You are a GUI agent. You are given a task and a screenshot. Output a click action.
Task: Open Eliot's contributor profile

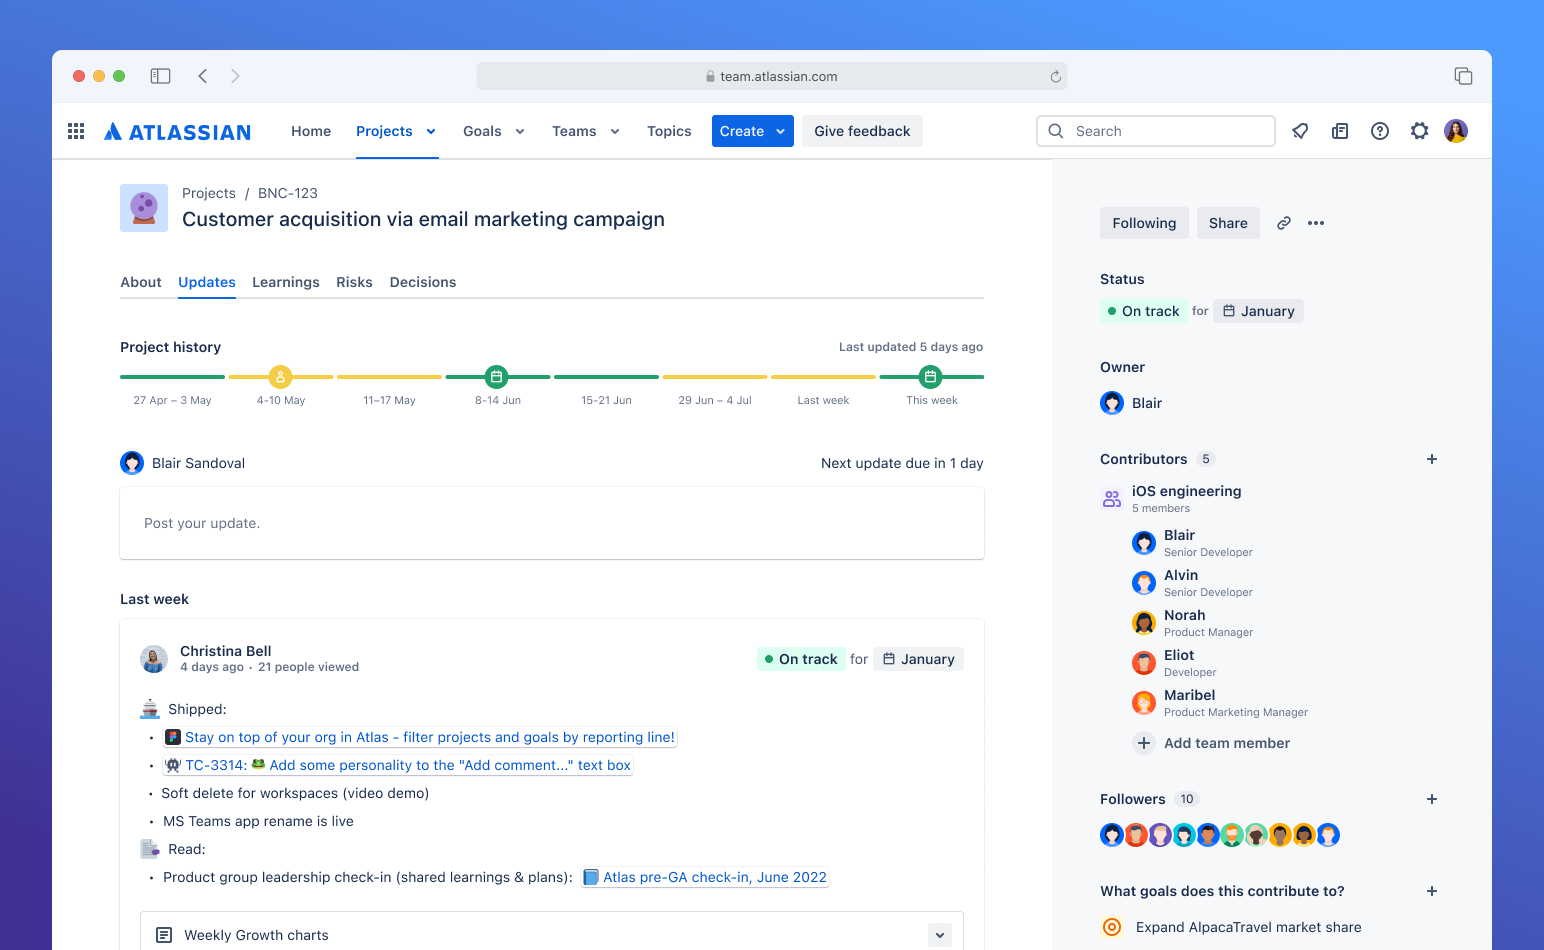point(1174,663)
